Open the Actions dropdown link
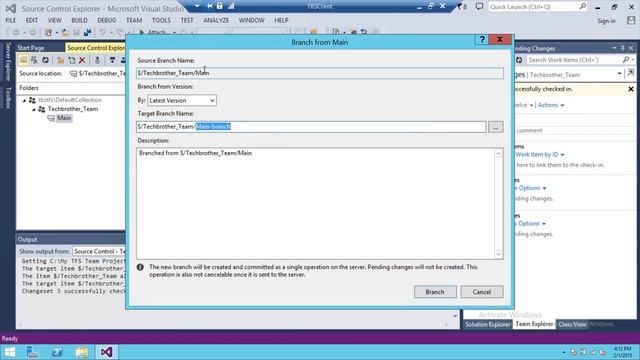This screenshot has height=360, width=640. coord(551,105)
